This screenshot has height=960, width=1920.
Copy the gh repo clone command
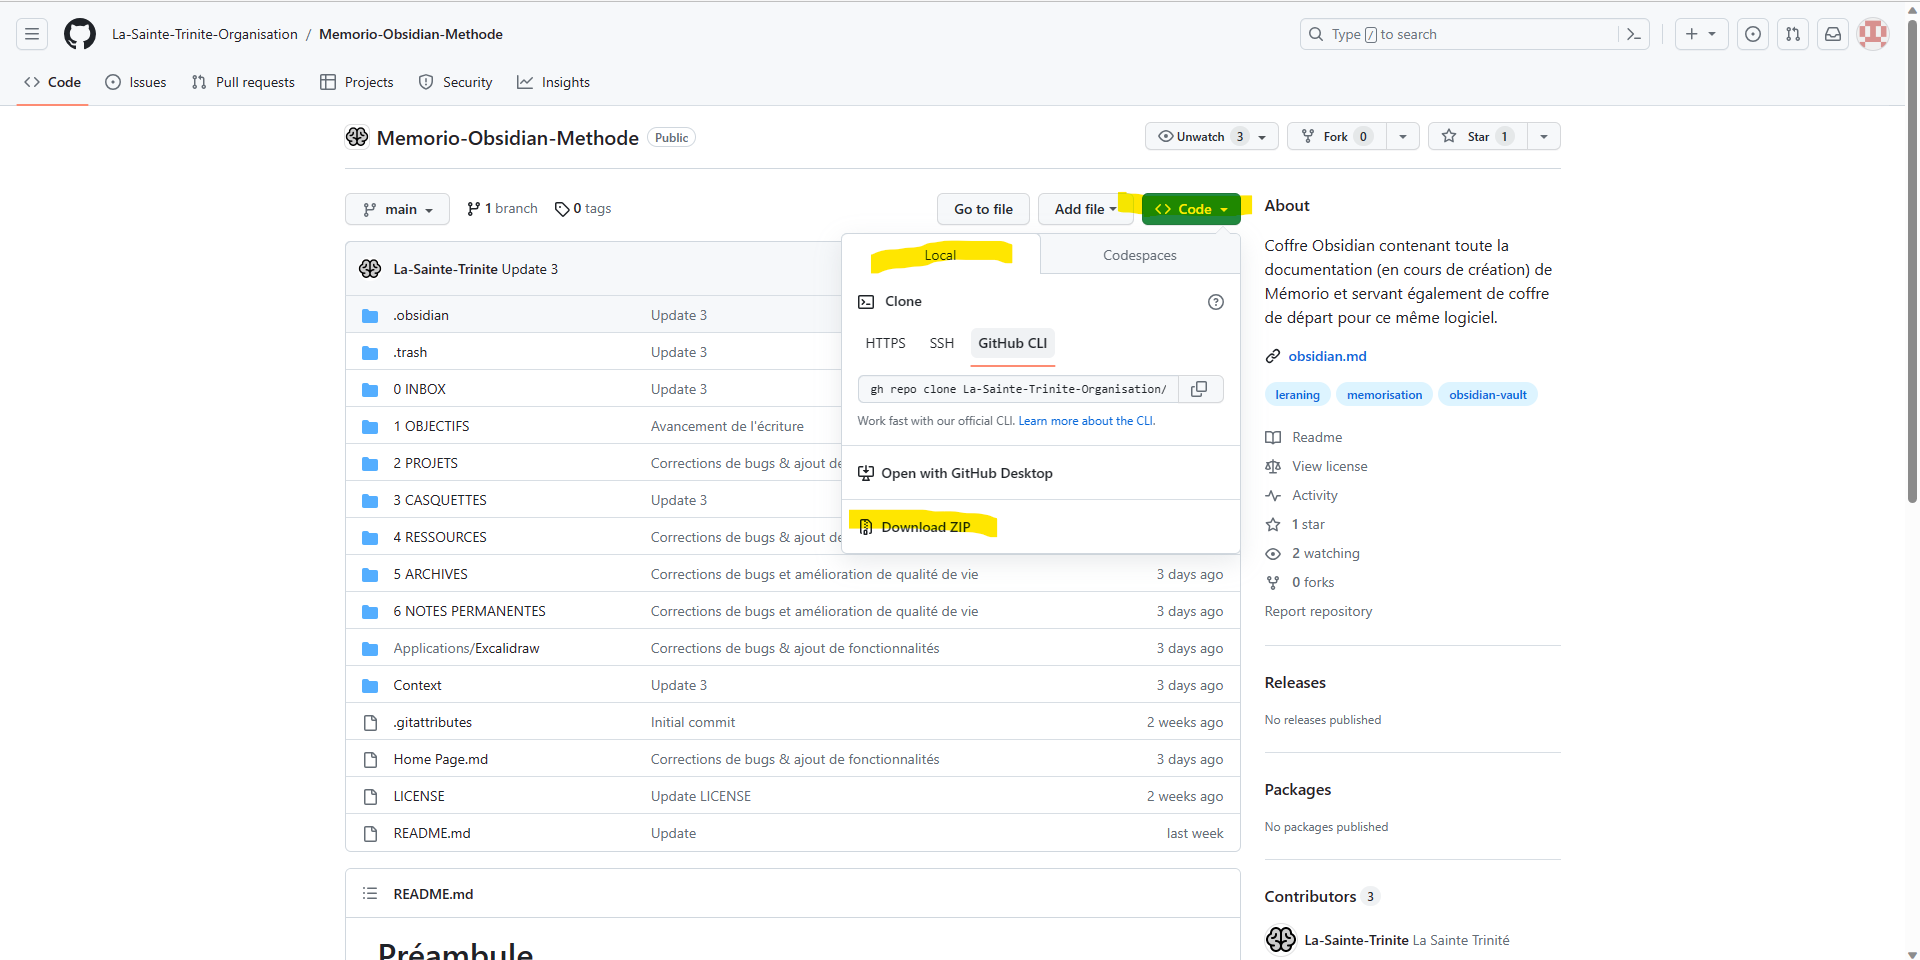pos(1200,389)
